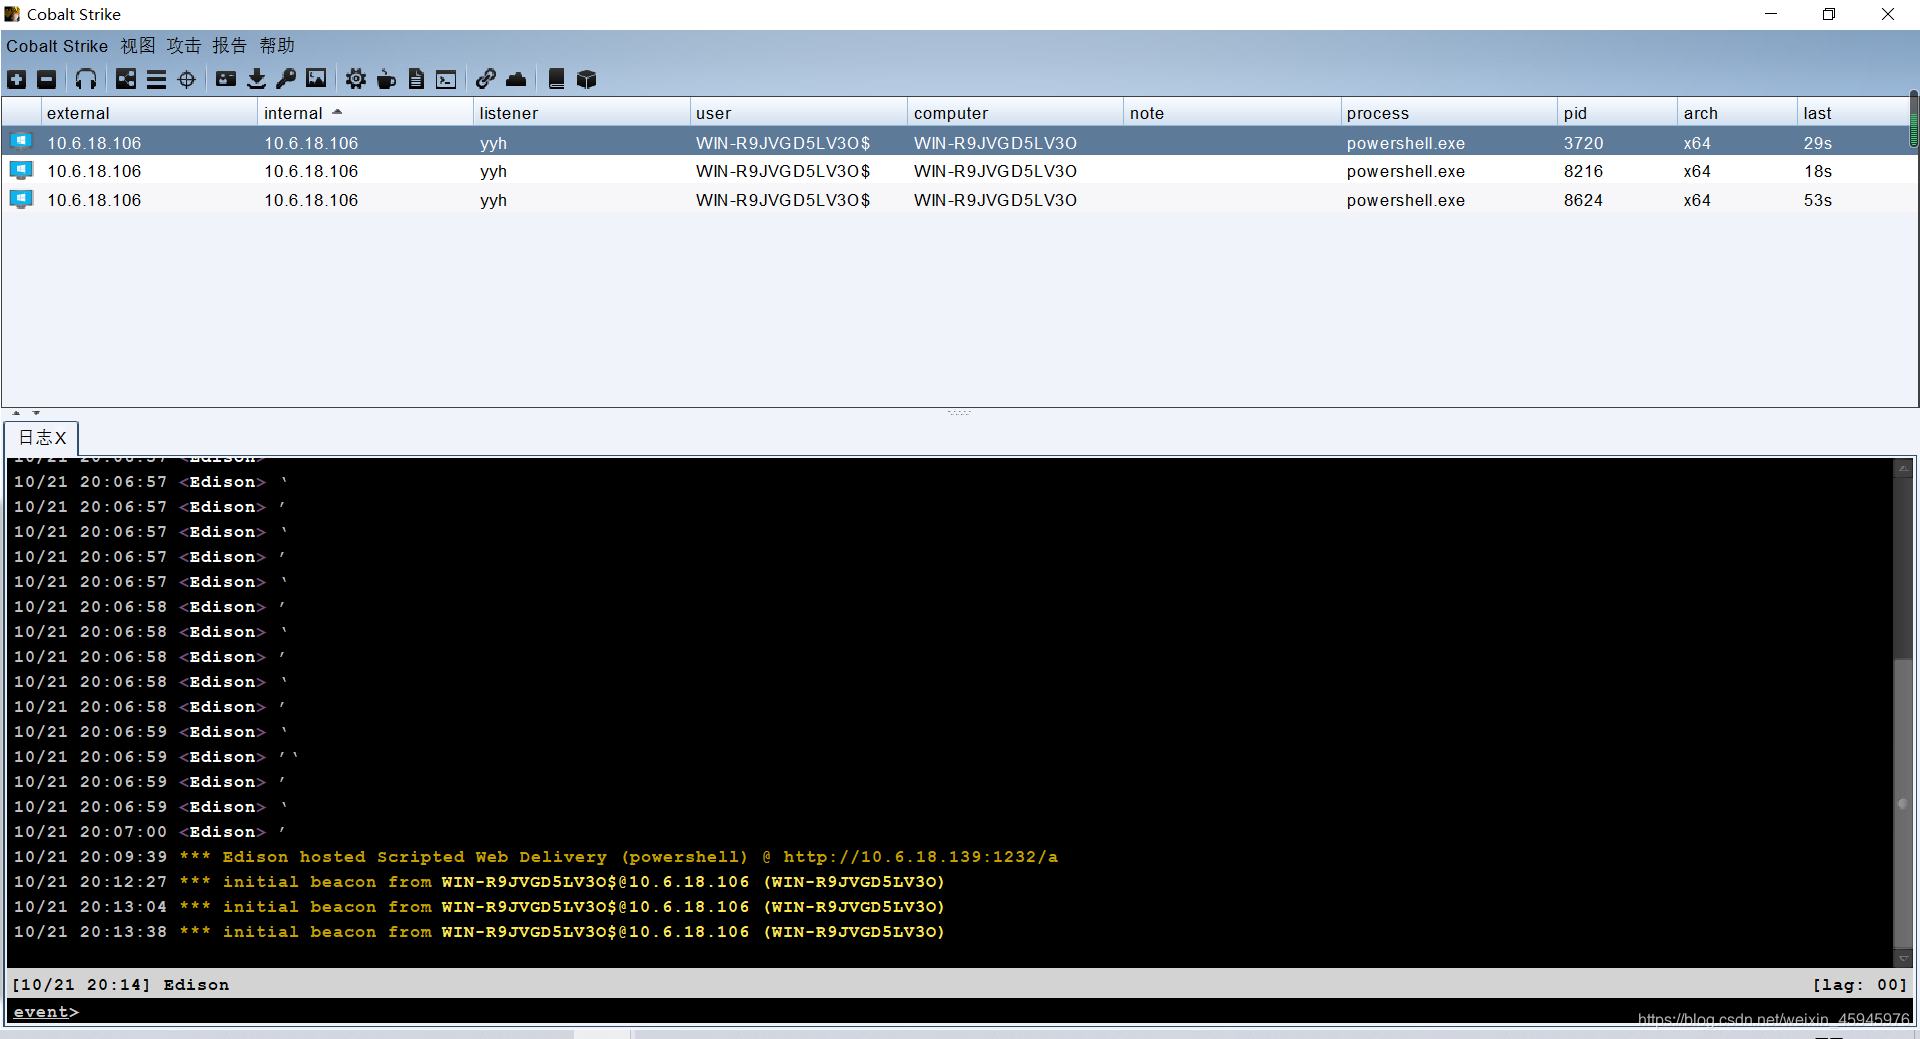Sort by computer column header
Image resolution: width=1920 pixels, height=1039 pixels.
pyautogui.click(x=1015, y=113)
